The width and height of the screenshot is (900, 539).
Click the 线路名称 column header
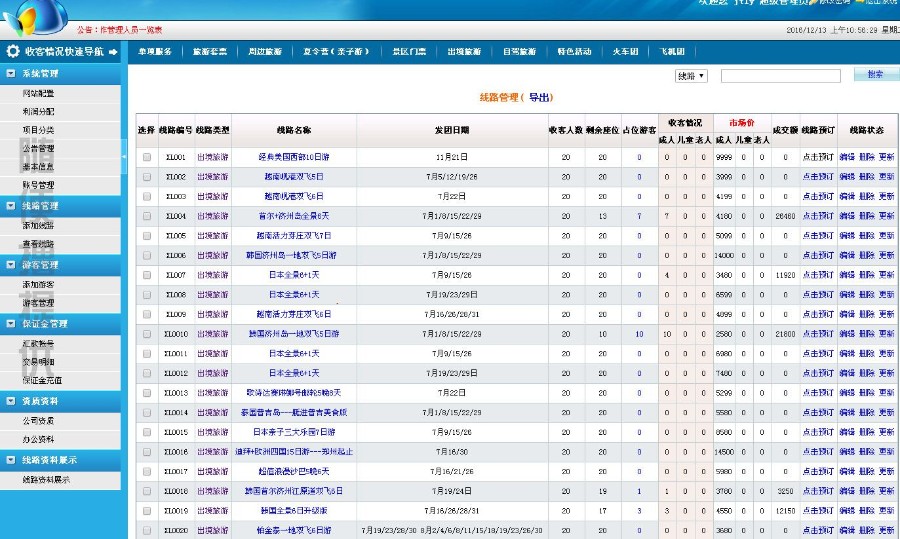(x=294, y=130)
